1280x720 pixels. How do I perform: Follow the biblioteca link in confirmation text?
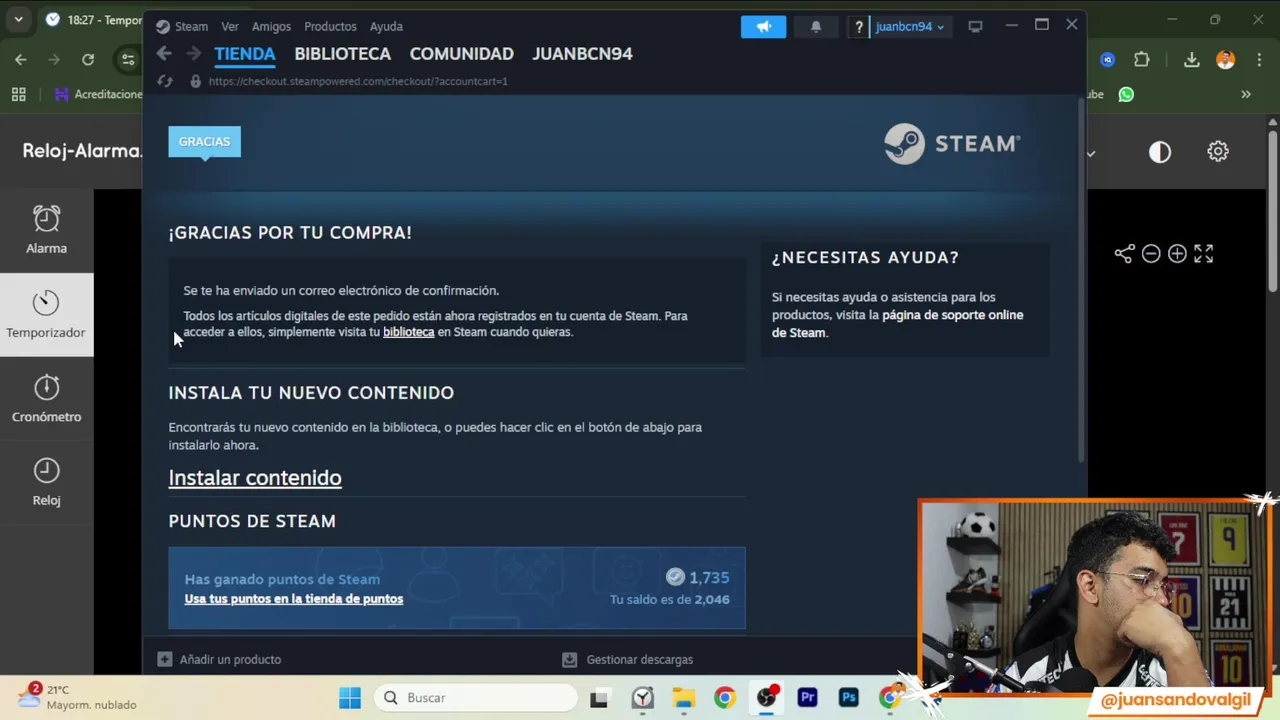click(x=408, y=332)
